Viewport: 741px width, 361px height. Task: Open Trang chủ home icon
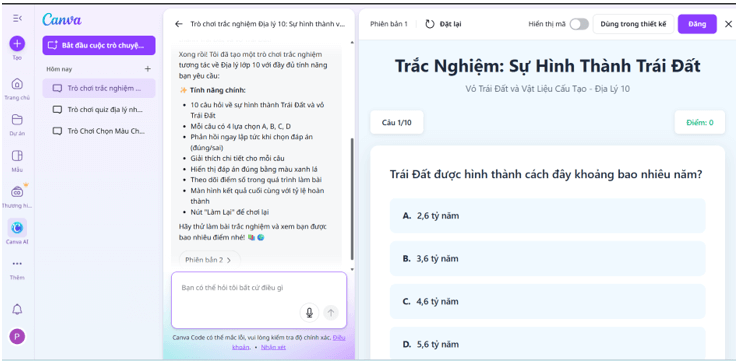[17, 84]
